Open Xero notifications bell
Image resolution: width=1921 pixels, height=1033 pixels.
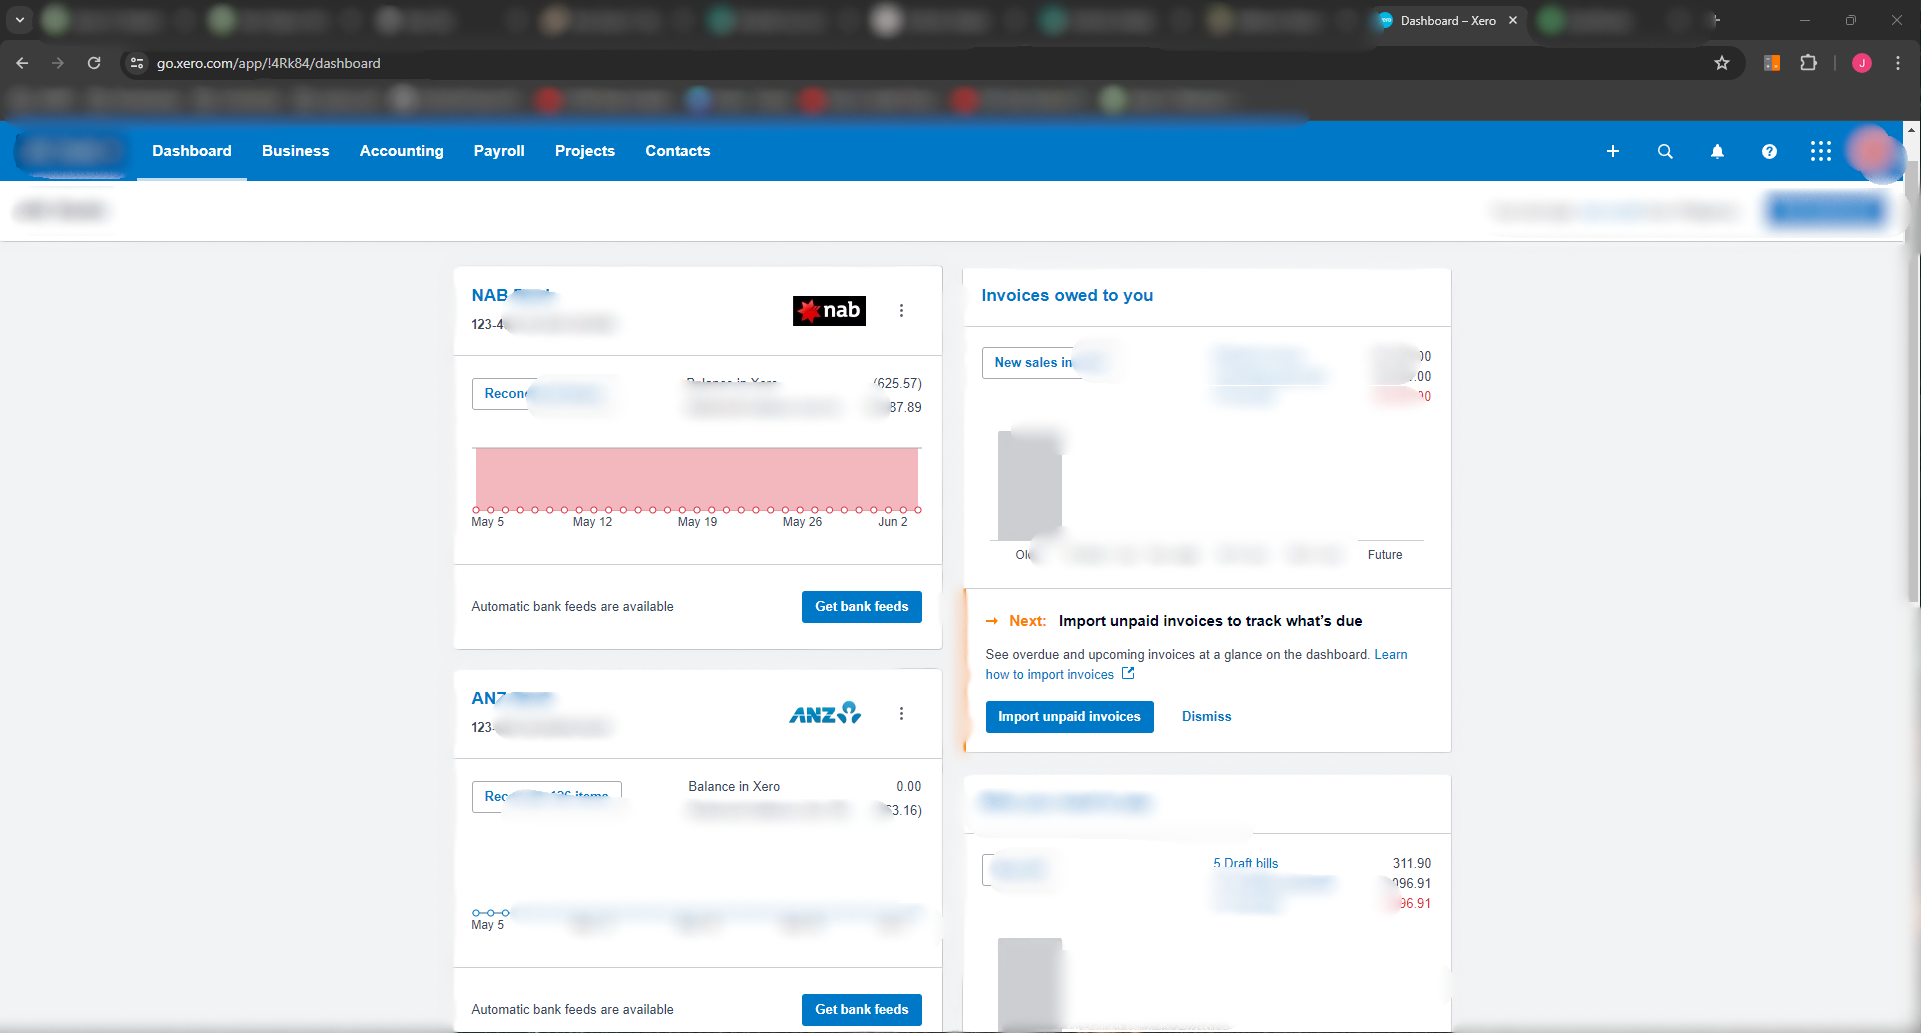coord(1717,151)
